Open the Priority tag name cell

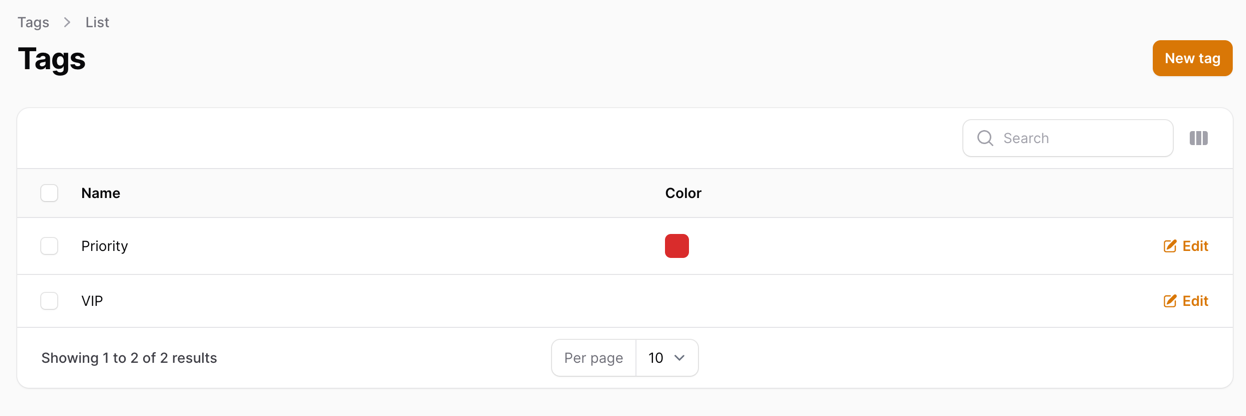[105, 246]
